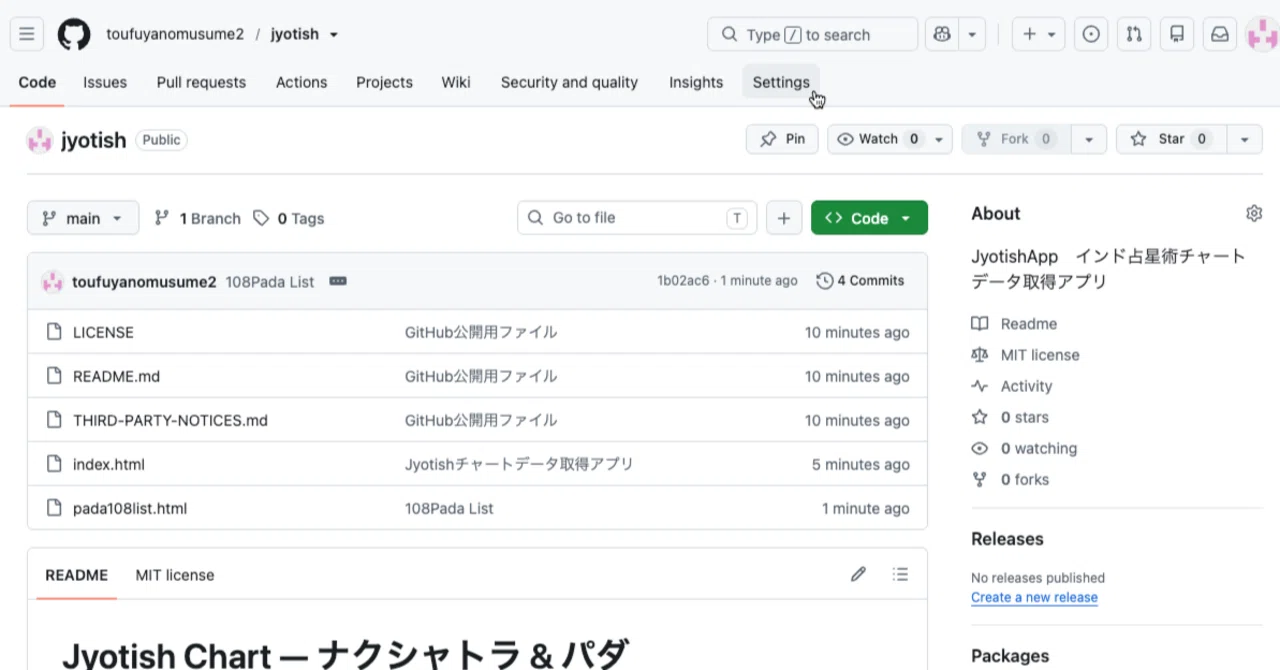1280x670 pixels.
Task: Open pull requests icon in header
Action: point(1134,34)
